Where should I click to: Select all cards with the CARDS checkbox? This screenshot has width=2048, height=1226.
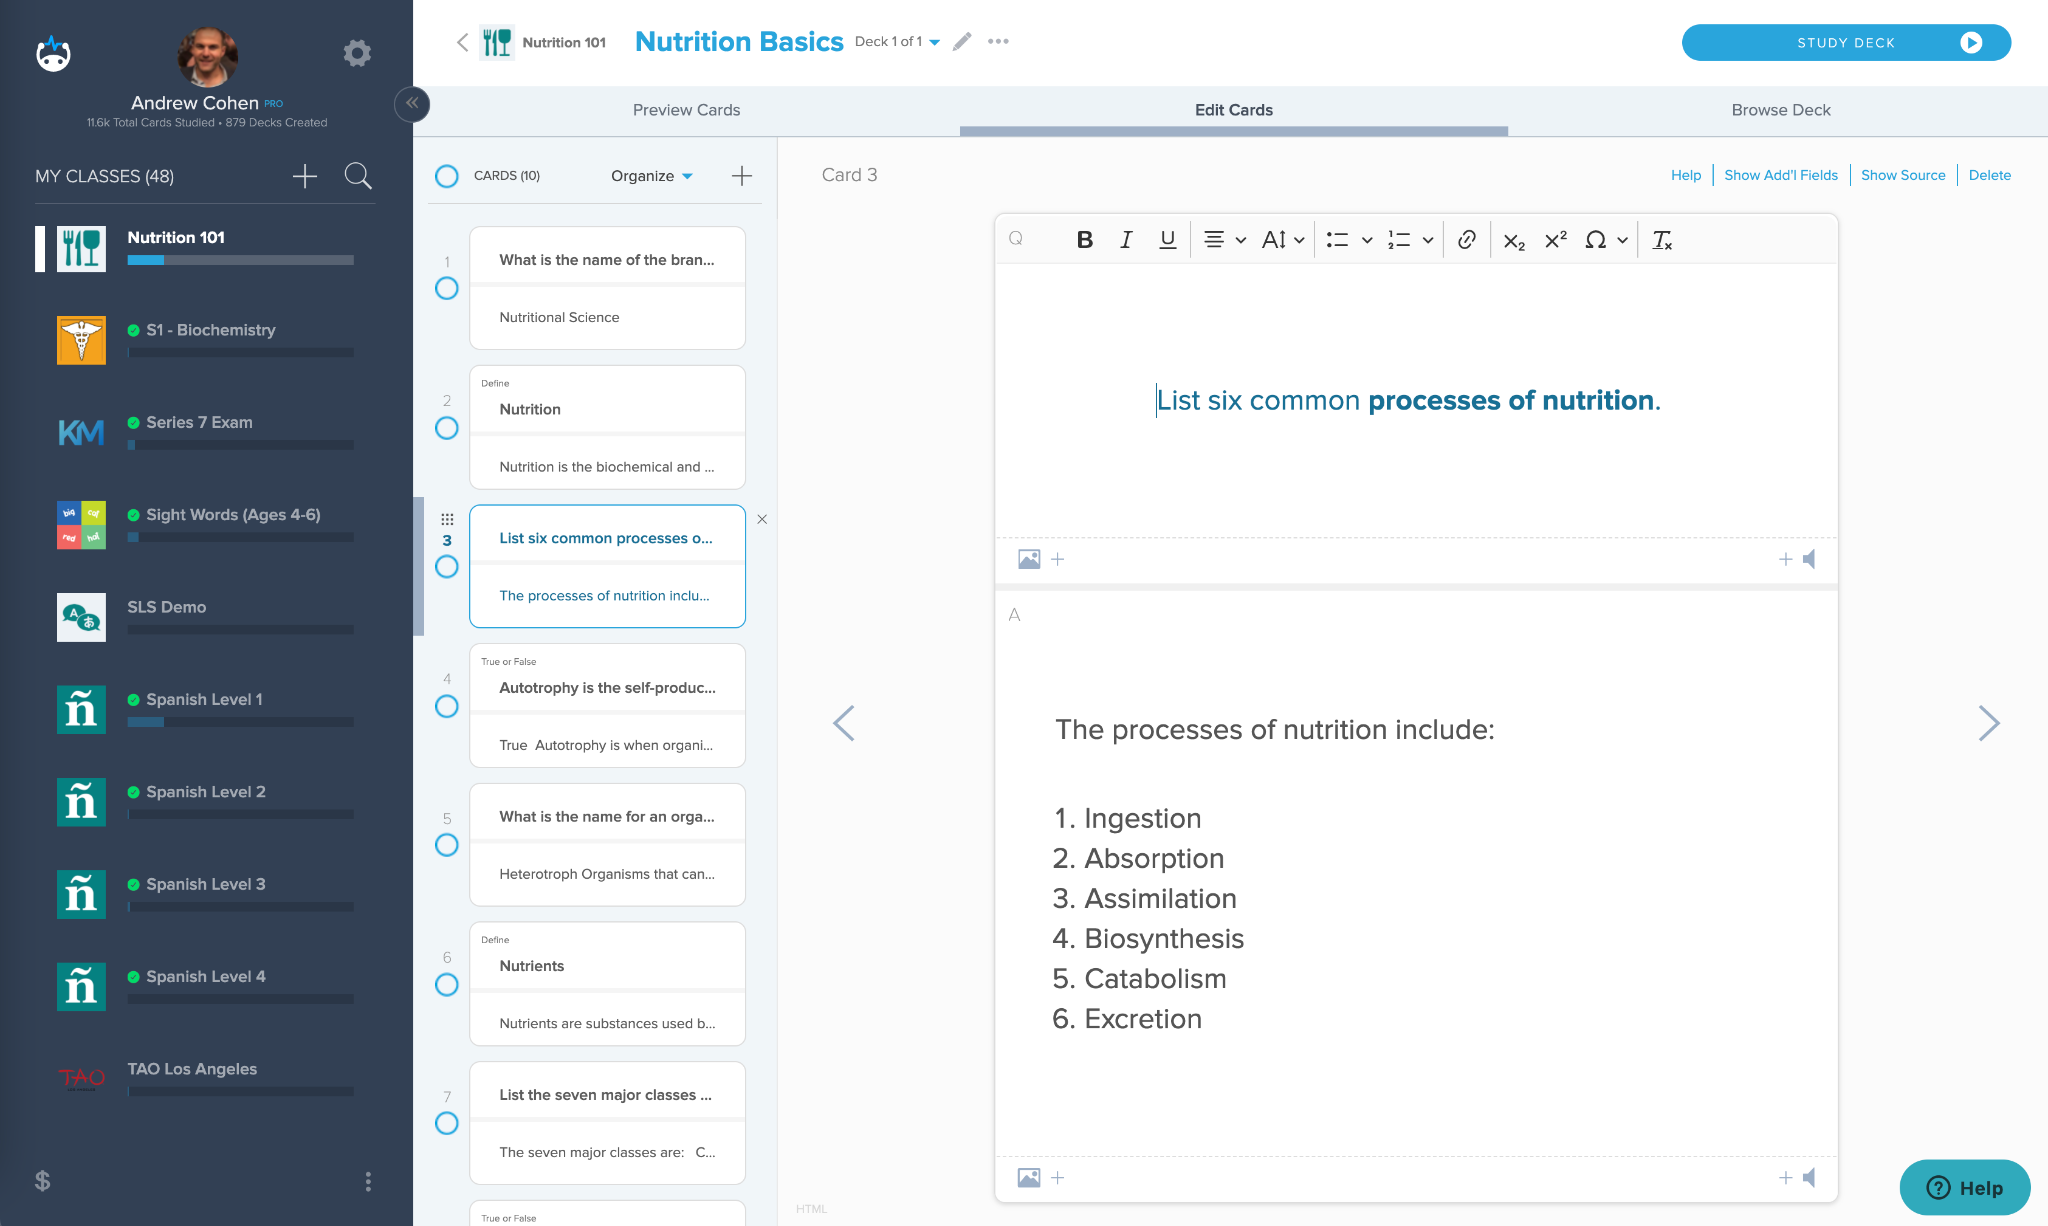(x=446, y=175)
